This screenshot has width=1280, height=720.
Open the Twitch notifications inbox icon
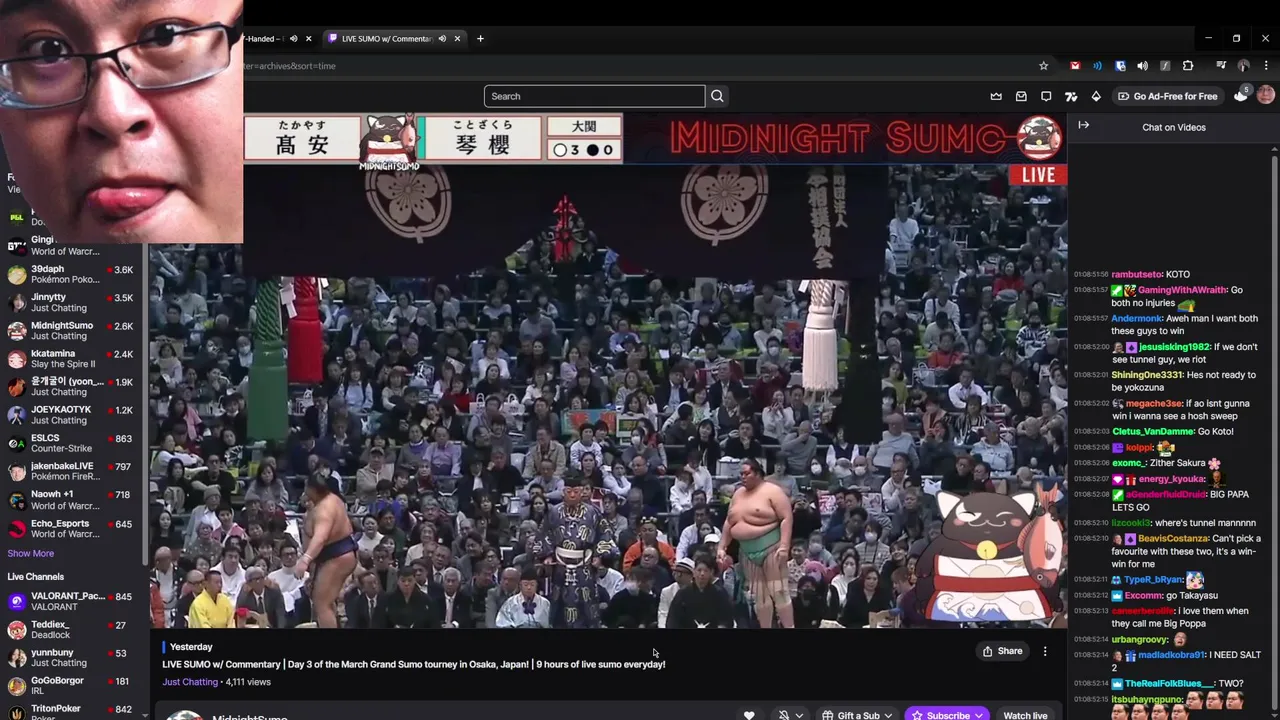tap(1021, 96)
